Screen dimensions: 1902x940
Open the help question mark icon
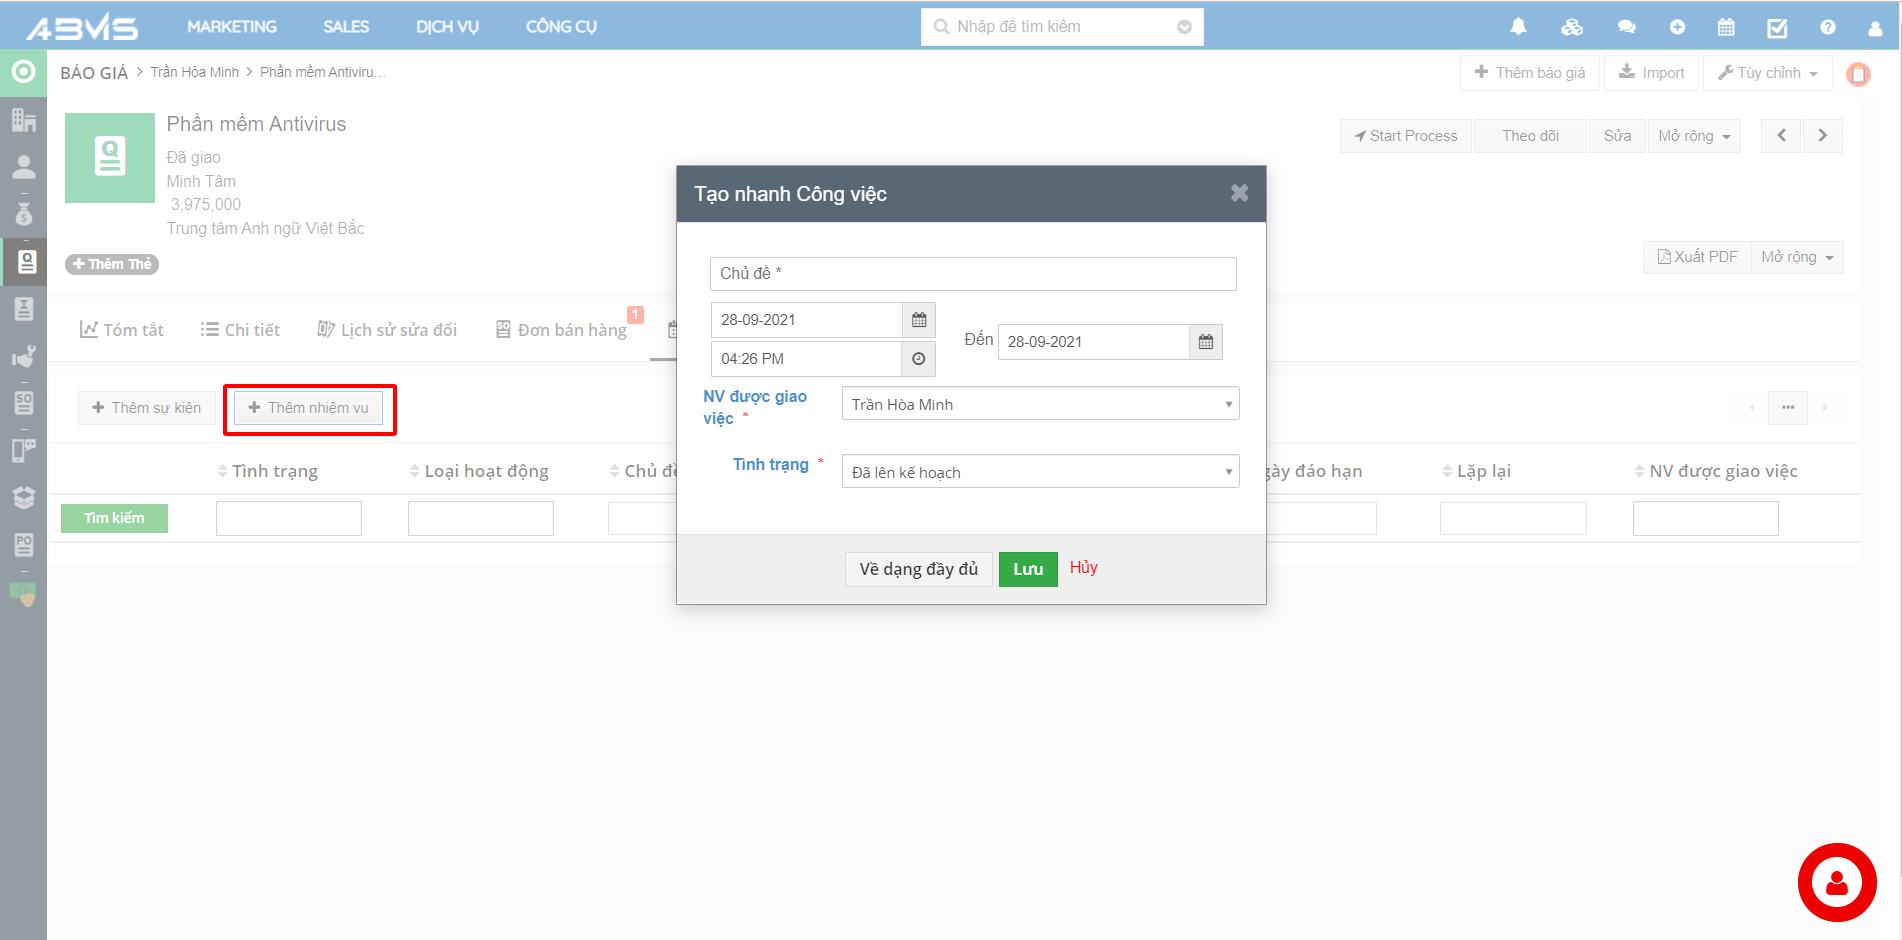point(1828,27)
